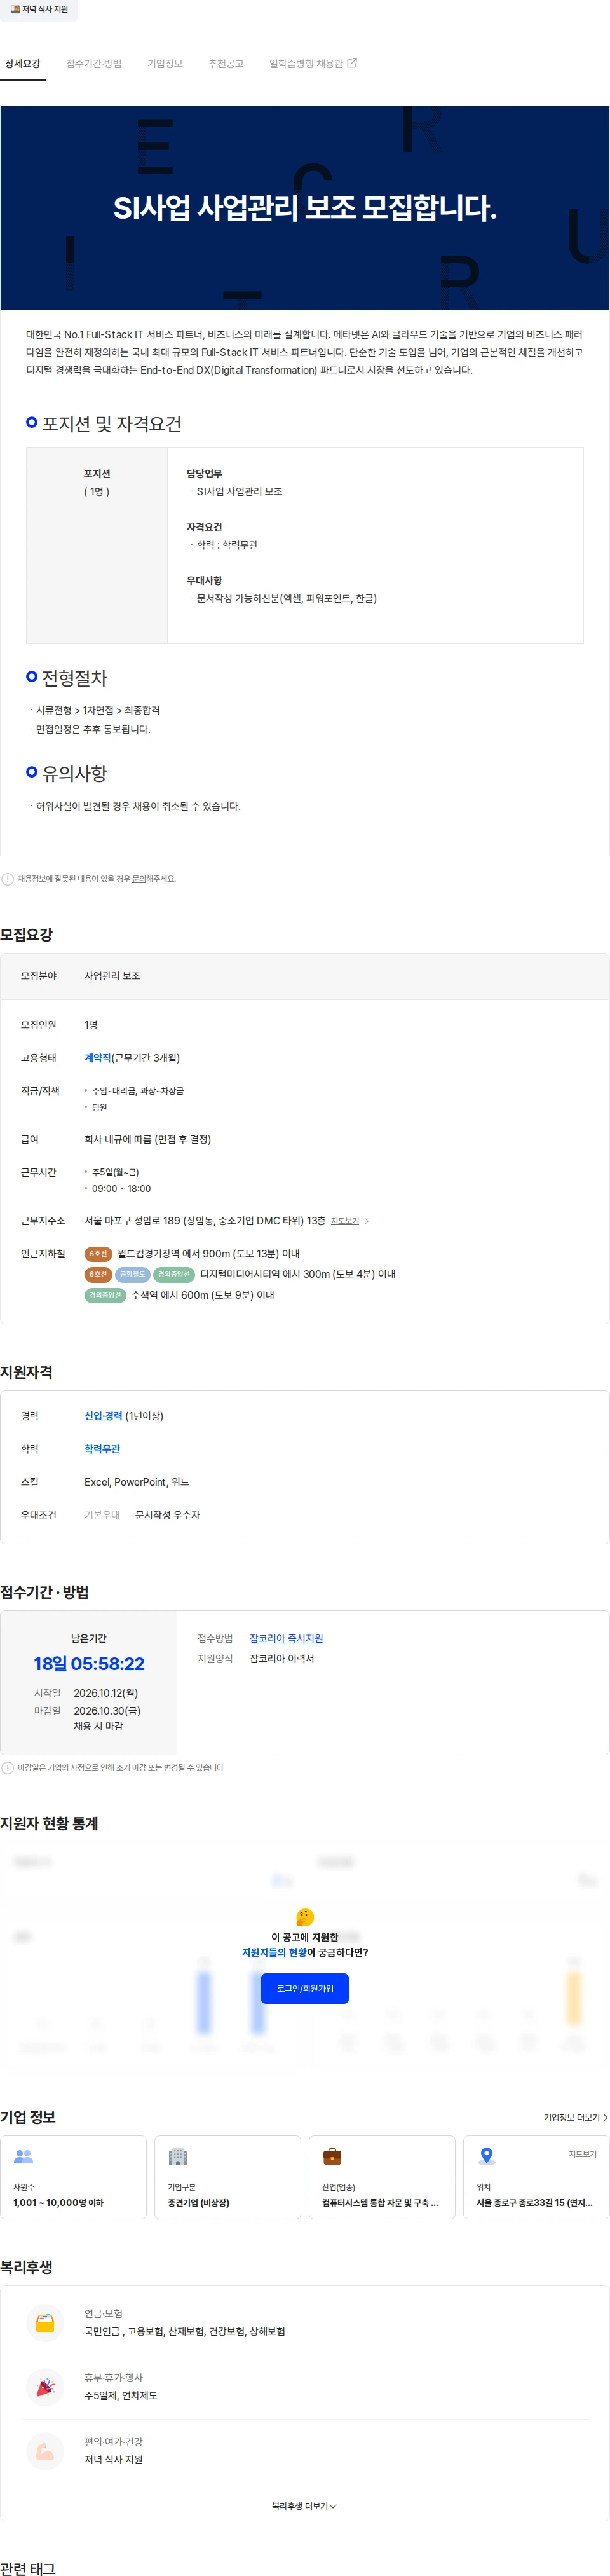This screenshot has width=610, height=2576.
Task: Click the 로그인/회원가입 button
Action: pyautogui.click(x=305, y=1988)
